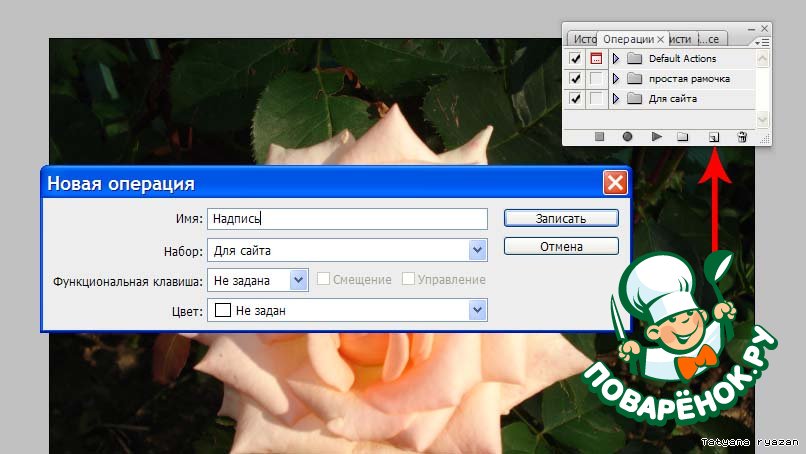
Task: Click the trash Delete icon in Actions panel
Action: click(x=742, y=137)
